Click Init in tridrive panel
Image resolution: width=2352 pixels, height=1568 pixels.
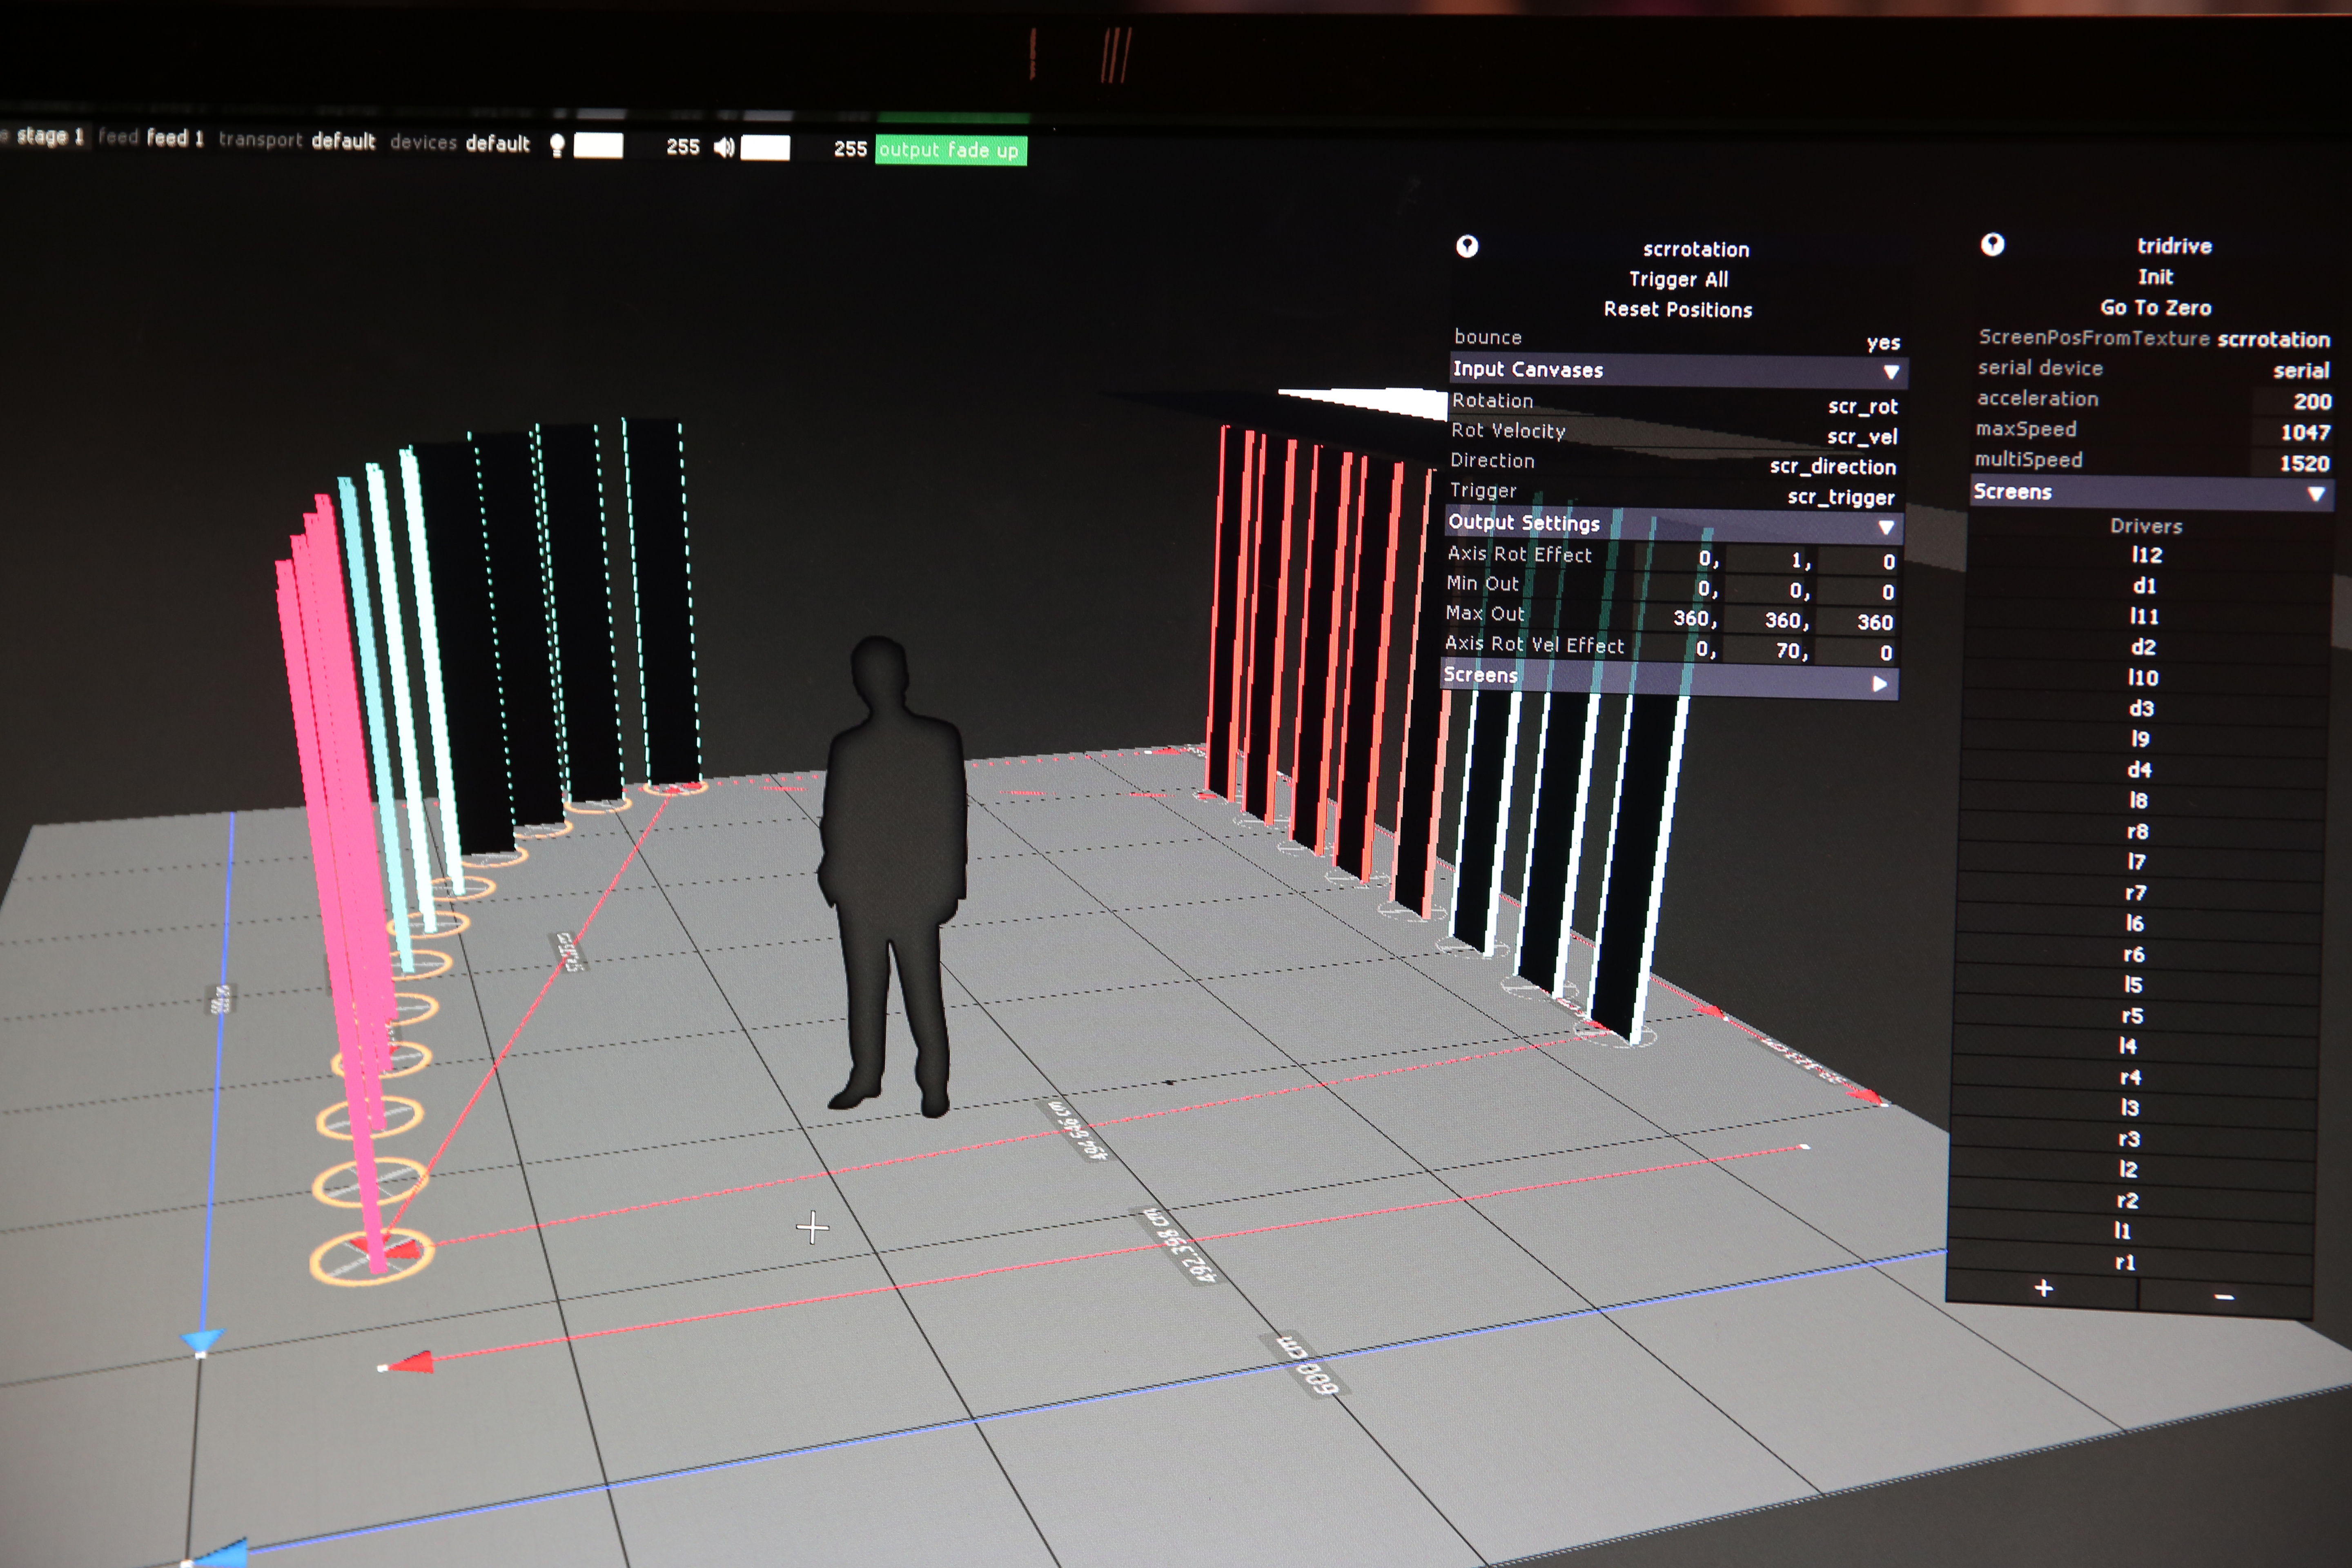coord(2155,276)
